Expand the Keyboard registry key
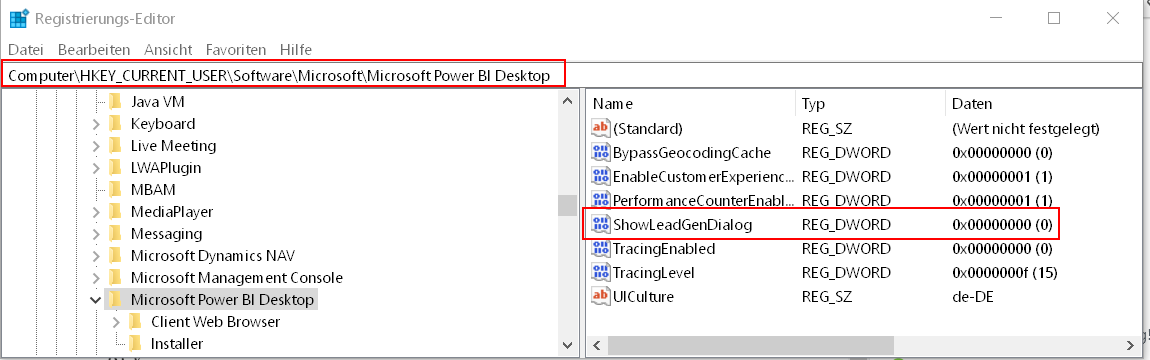 [x=95, y=124]
